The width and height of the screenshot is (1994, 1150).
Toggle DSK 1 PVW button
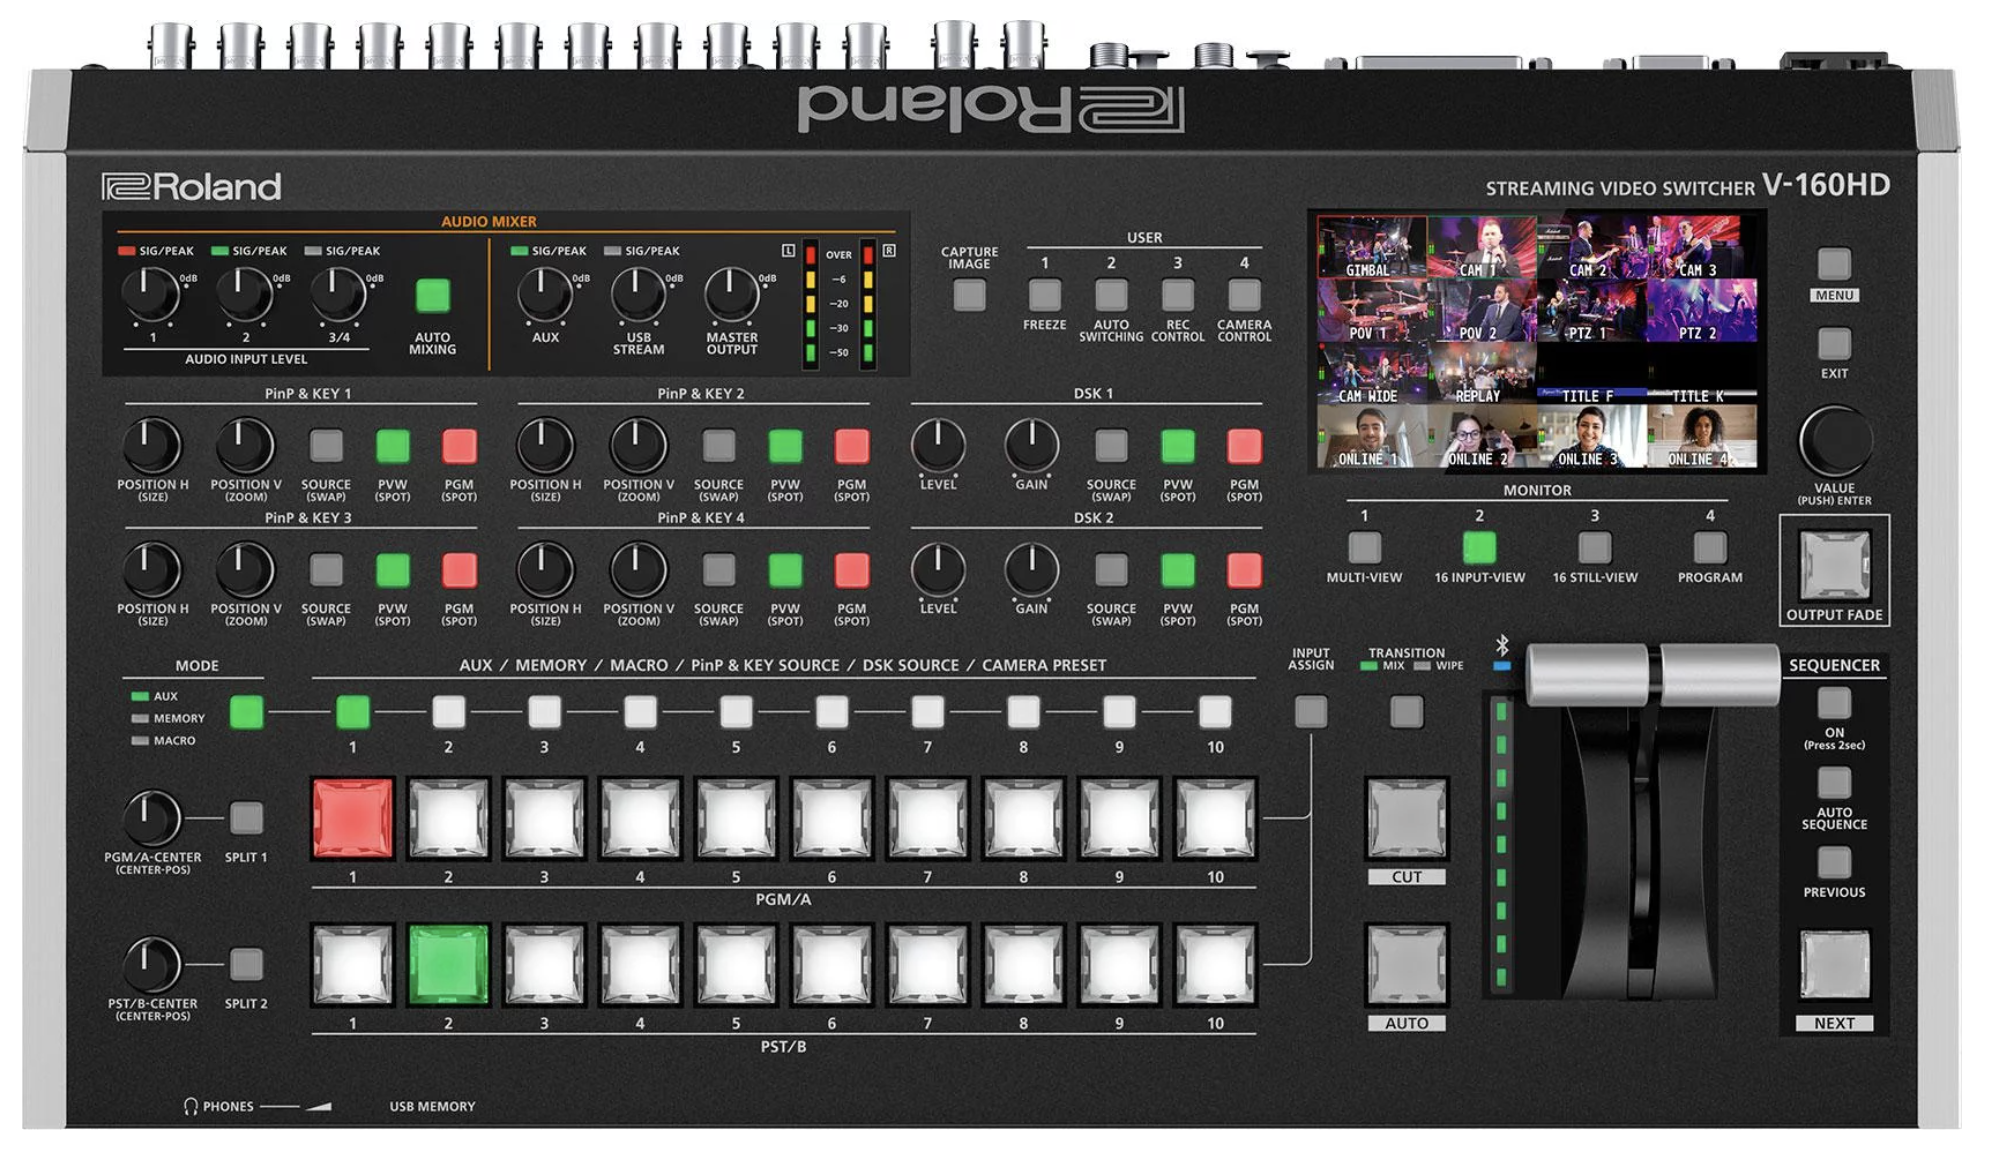[1178, 446]
